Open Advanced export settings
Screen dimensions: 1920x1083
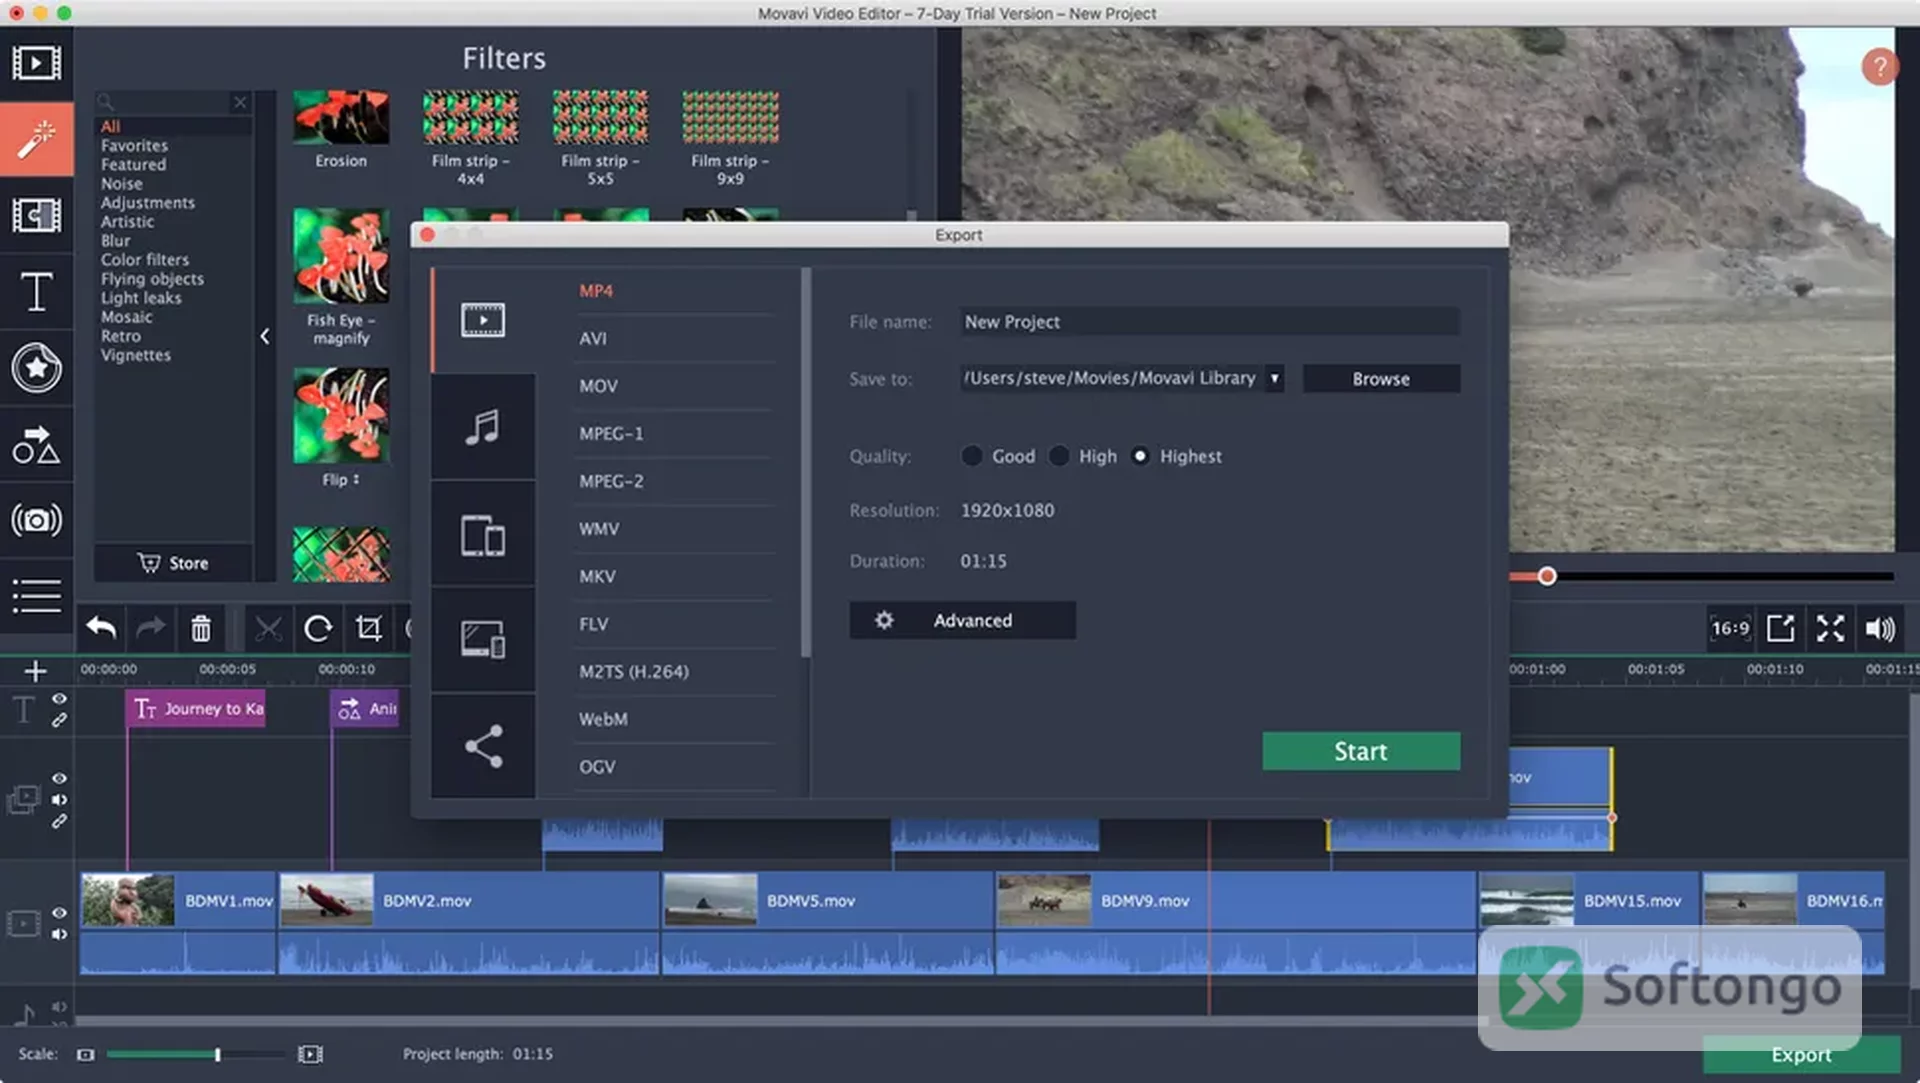(962, 620)
